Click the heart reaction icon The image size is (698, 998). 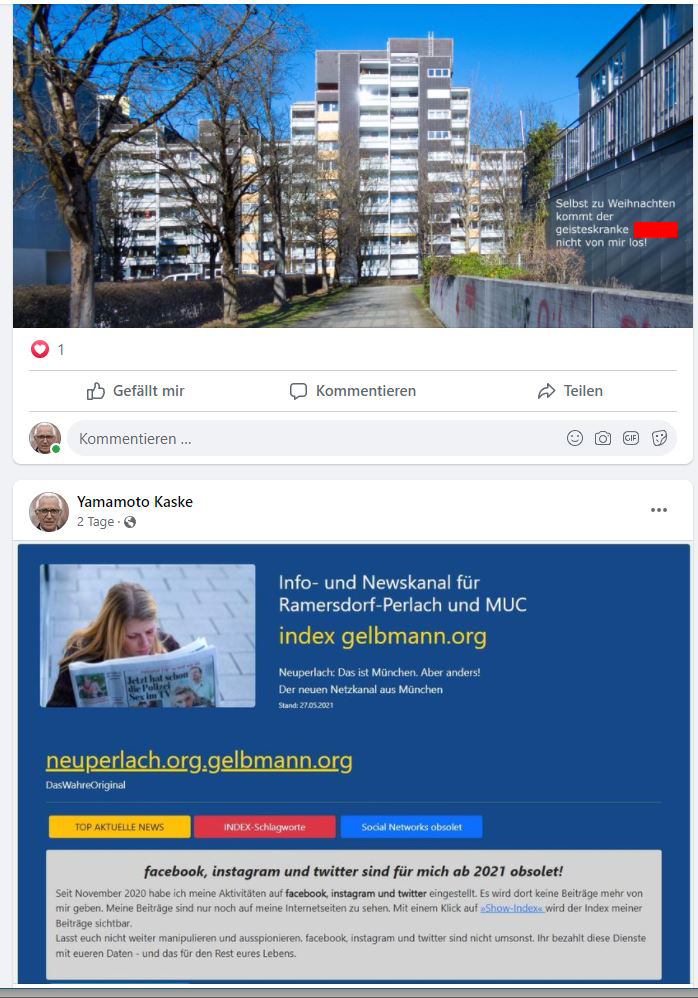40,349
